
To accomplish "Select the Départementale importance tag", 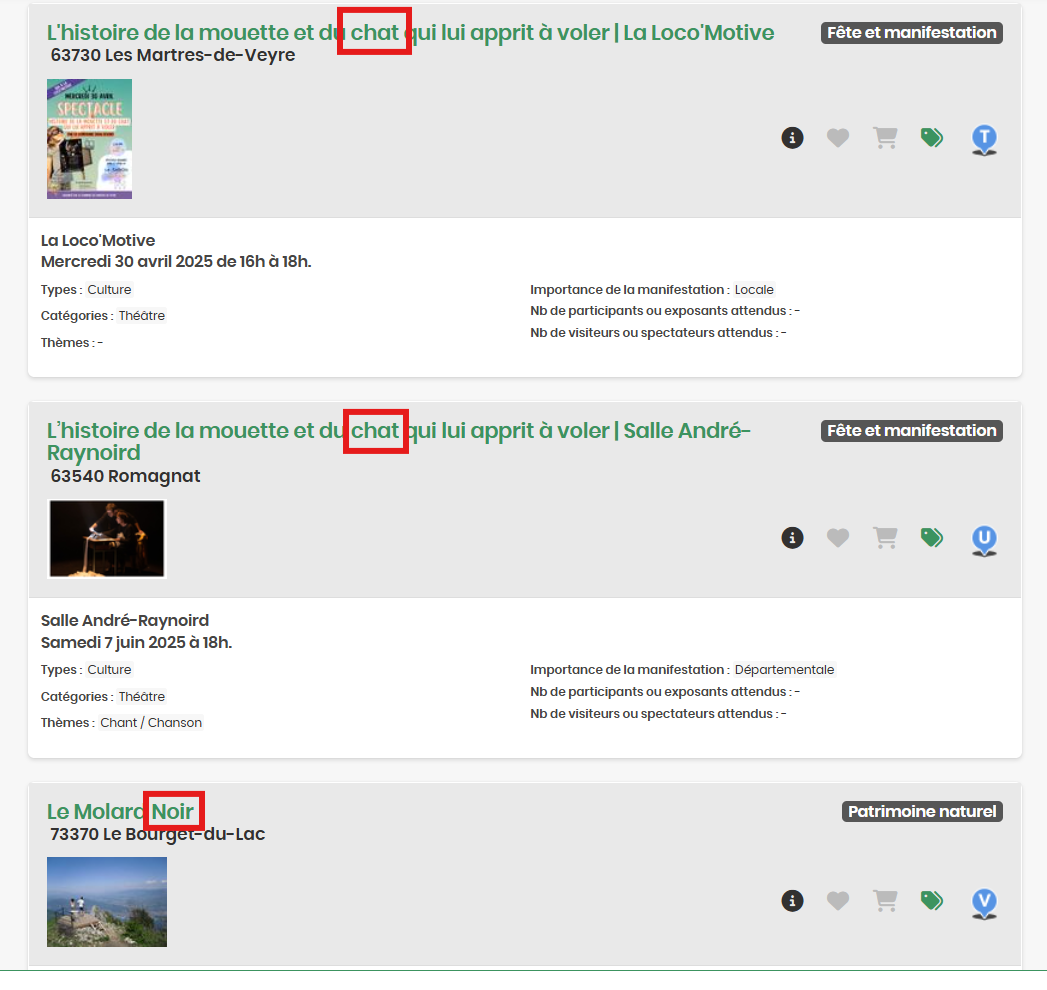I will coord(785,670).
